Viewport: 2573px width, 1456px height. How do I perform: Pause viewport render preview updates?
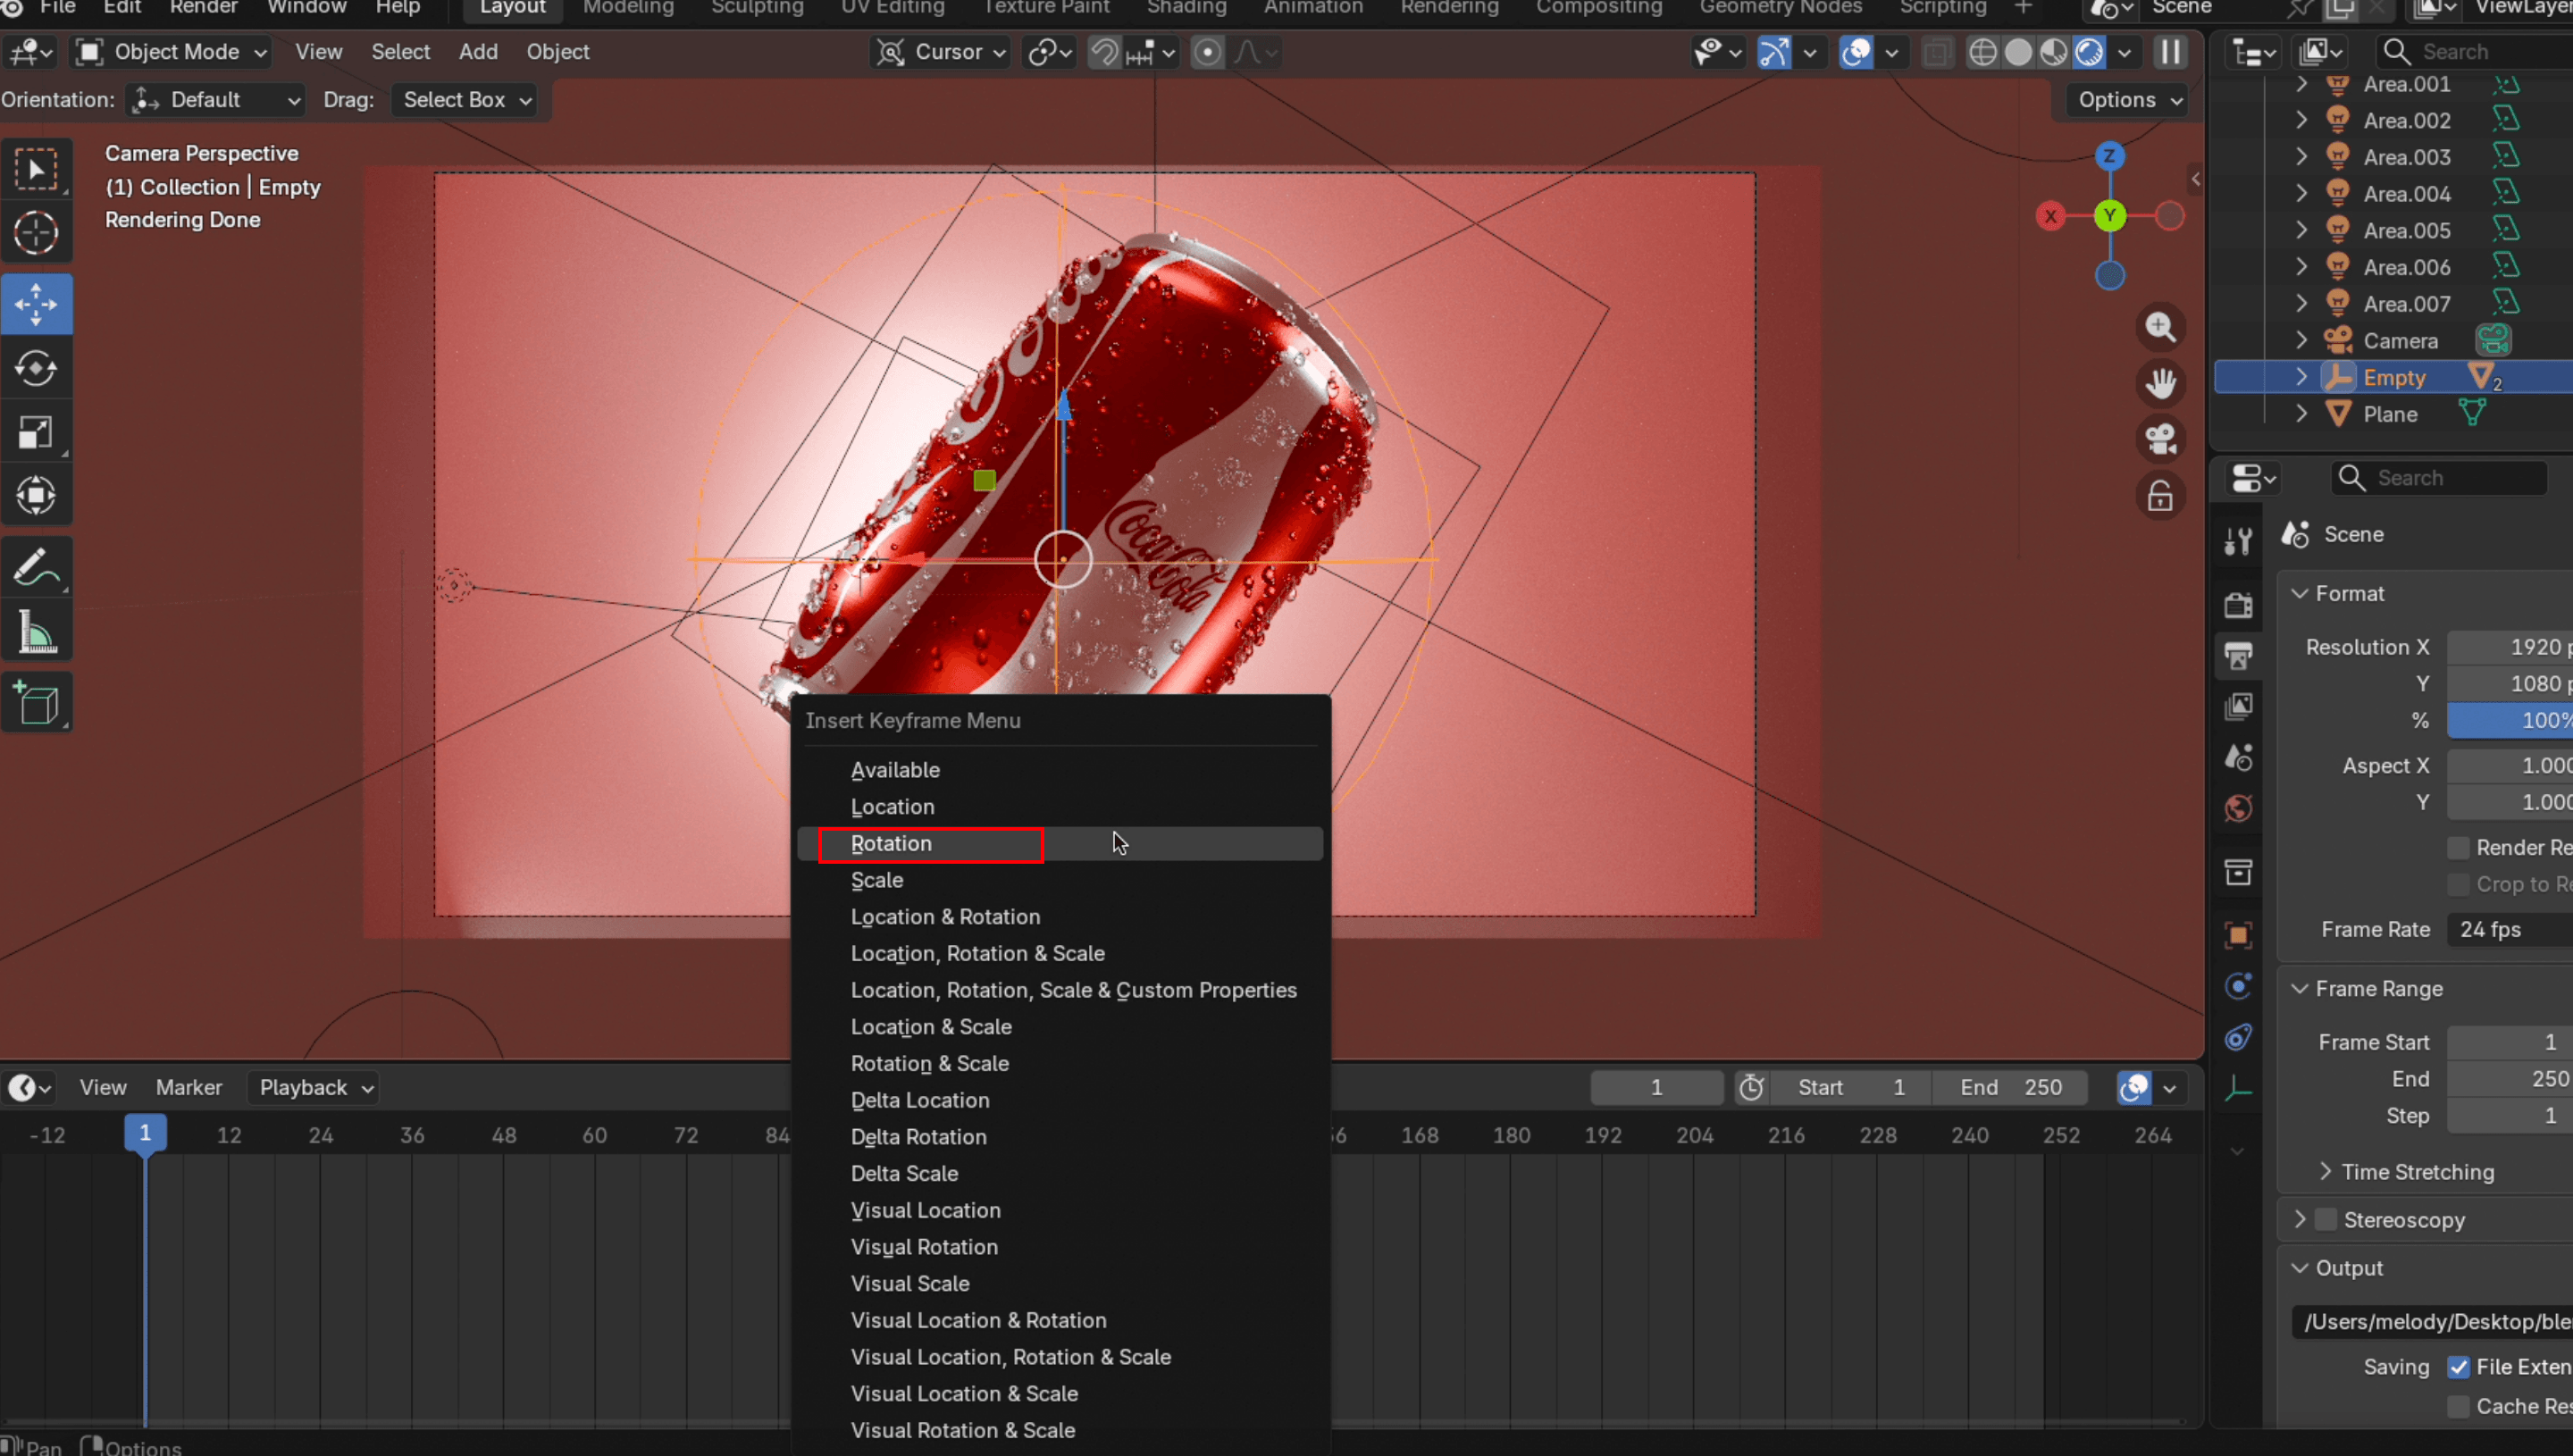tap(2170, 52)
